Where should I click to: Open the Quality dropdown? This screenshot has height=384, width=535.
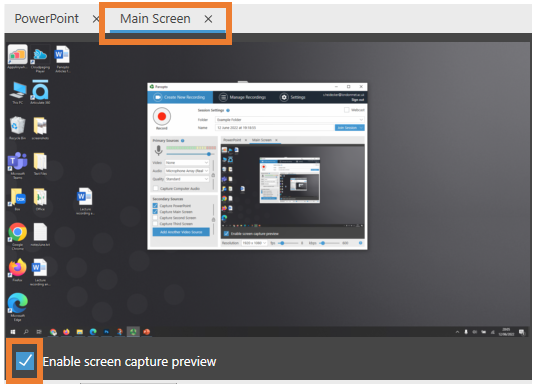[187, 179]
